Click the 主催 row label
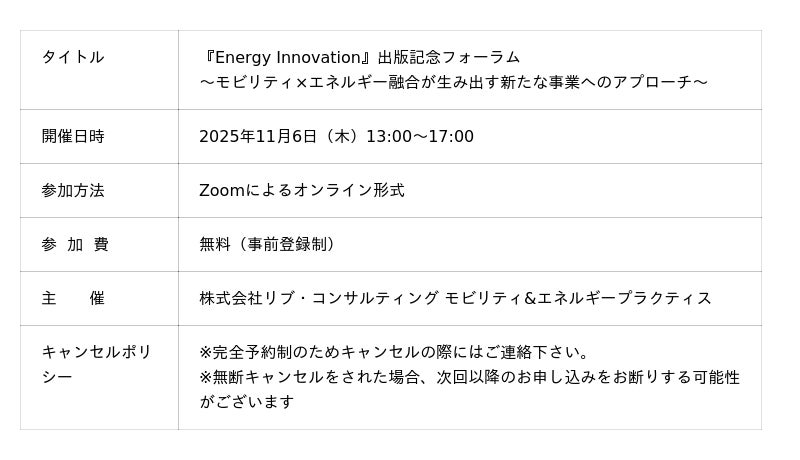 [x=73, y=298]
